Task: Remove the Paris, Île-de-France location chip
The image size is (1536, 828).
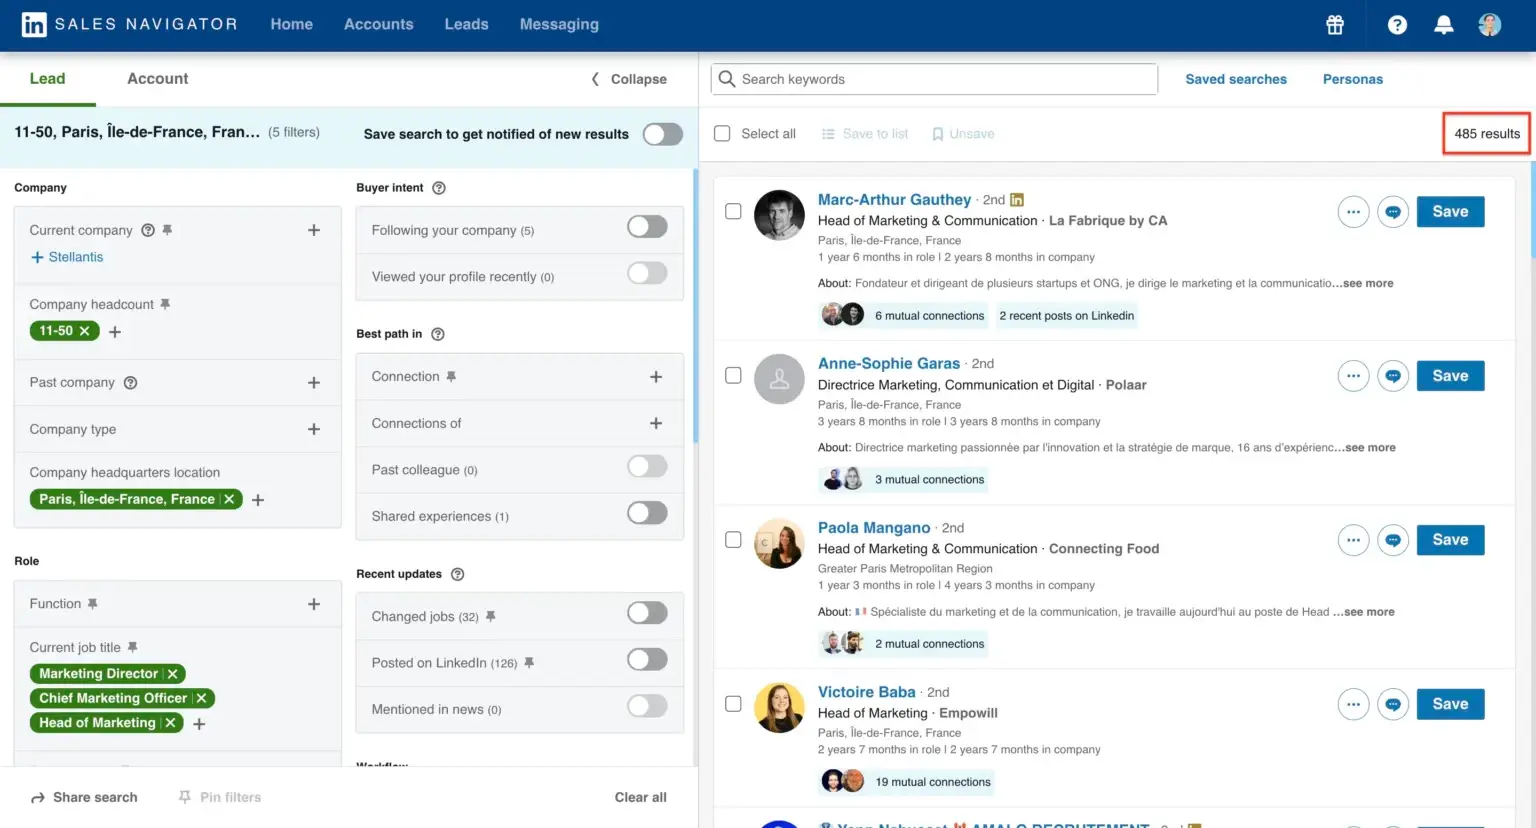Action: pyautogui.click(x=229, y=499)
